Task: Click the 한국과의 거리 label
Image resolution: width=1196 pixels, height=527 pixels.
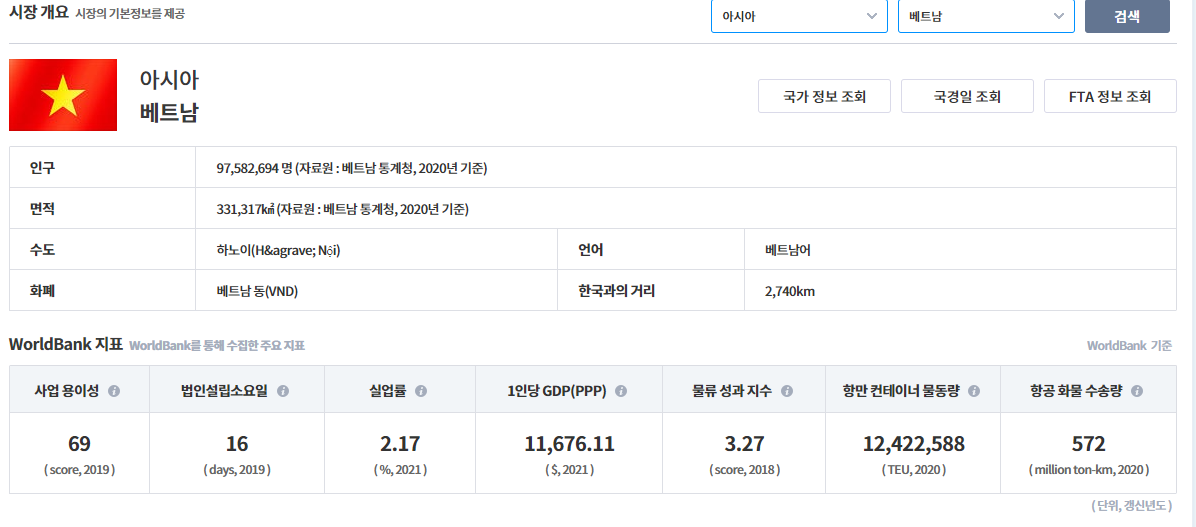Action: pos(617,291)
